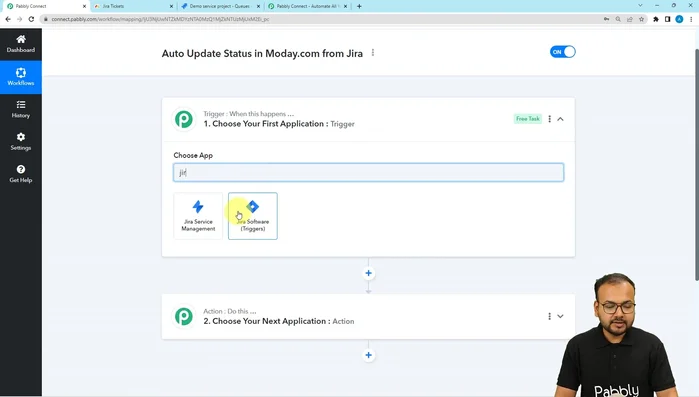Toggle the browser side panel icon

[667, 19]
